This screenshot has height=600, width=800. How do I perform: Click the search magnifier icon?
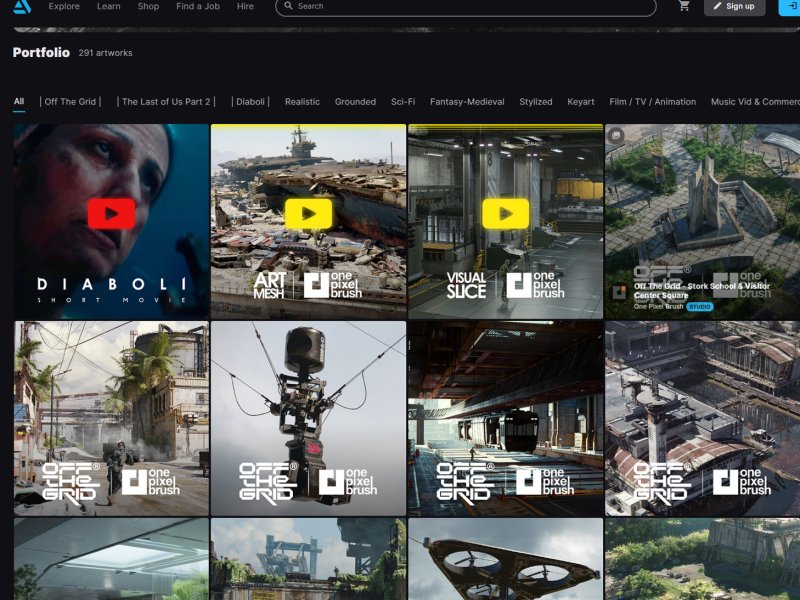(288, 6)
